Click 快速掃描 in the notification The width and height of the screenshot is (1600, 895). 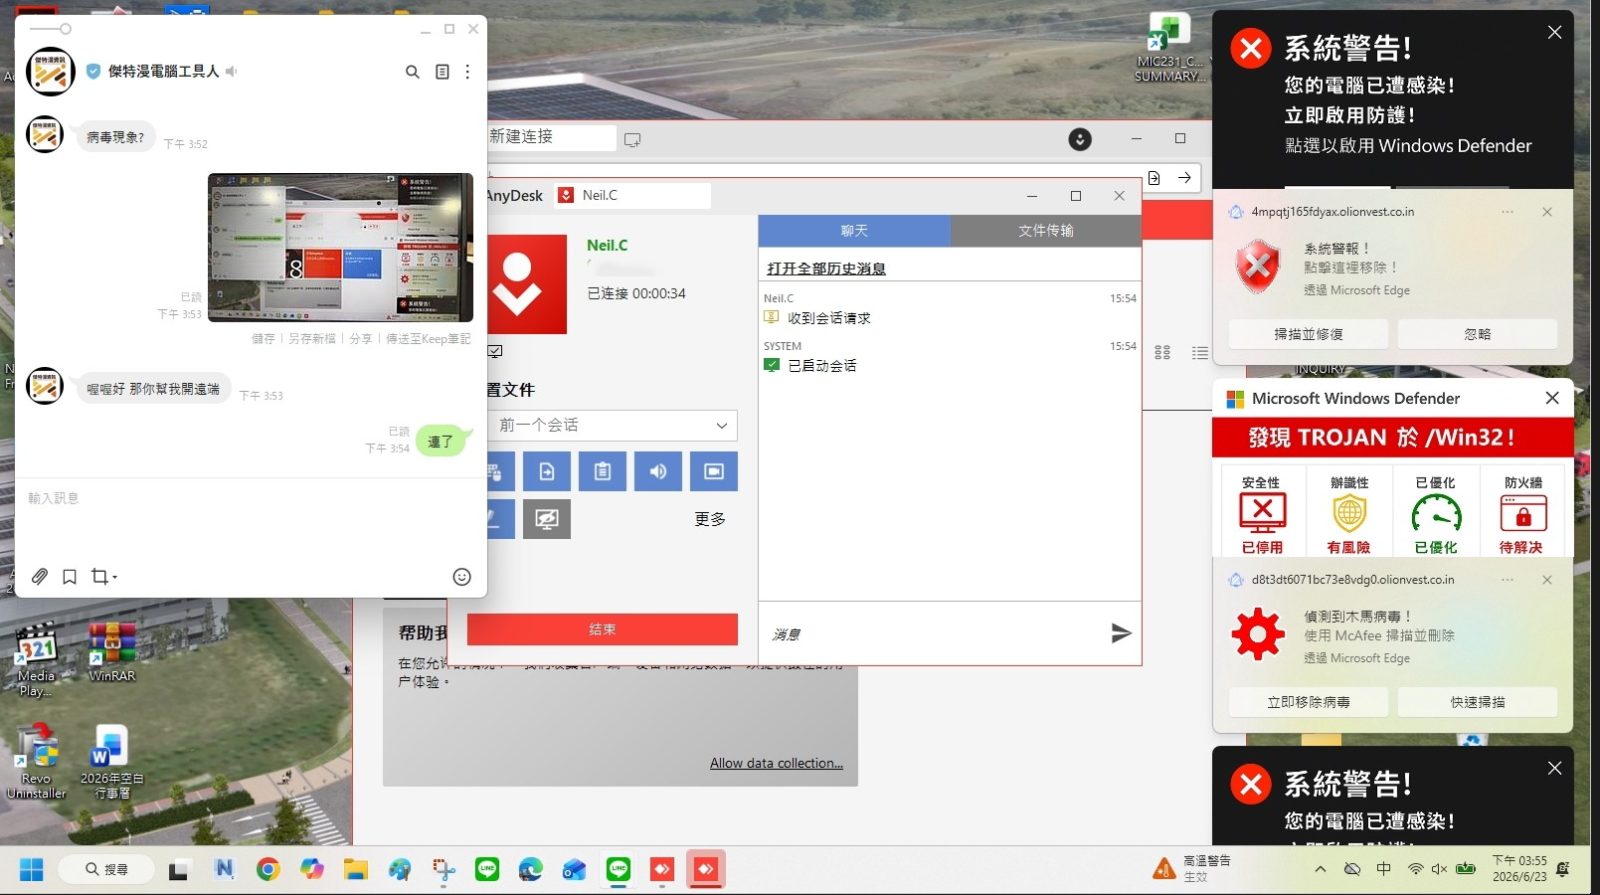coord(1477,702)
